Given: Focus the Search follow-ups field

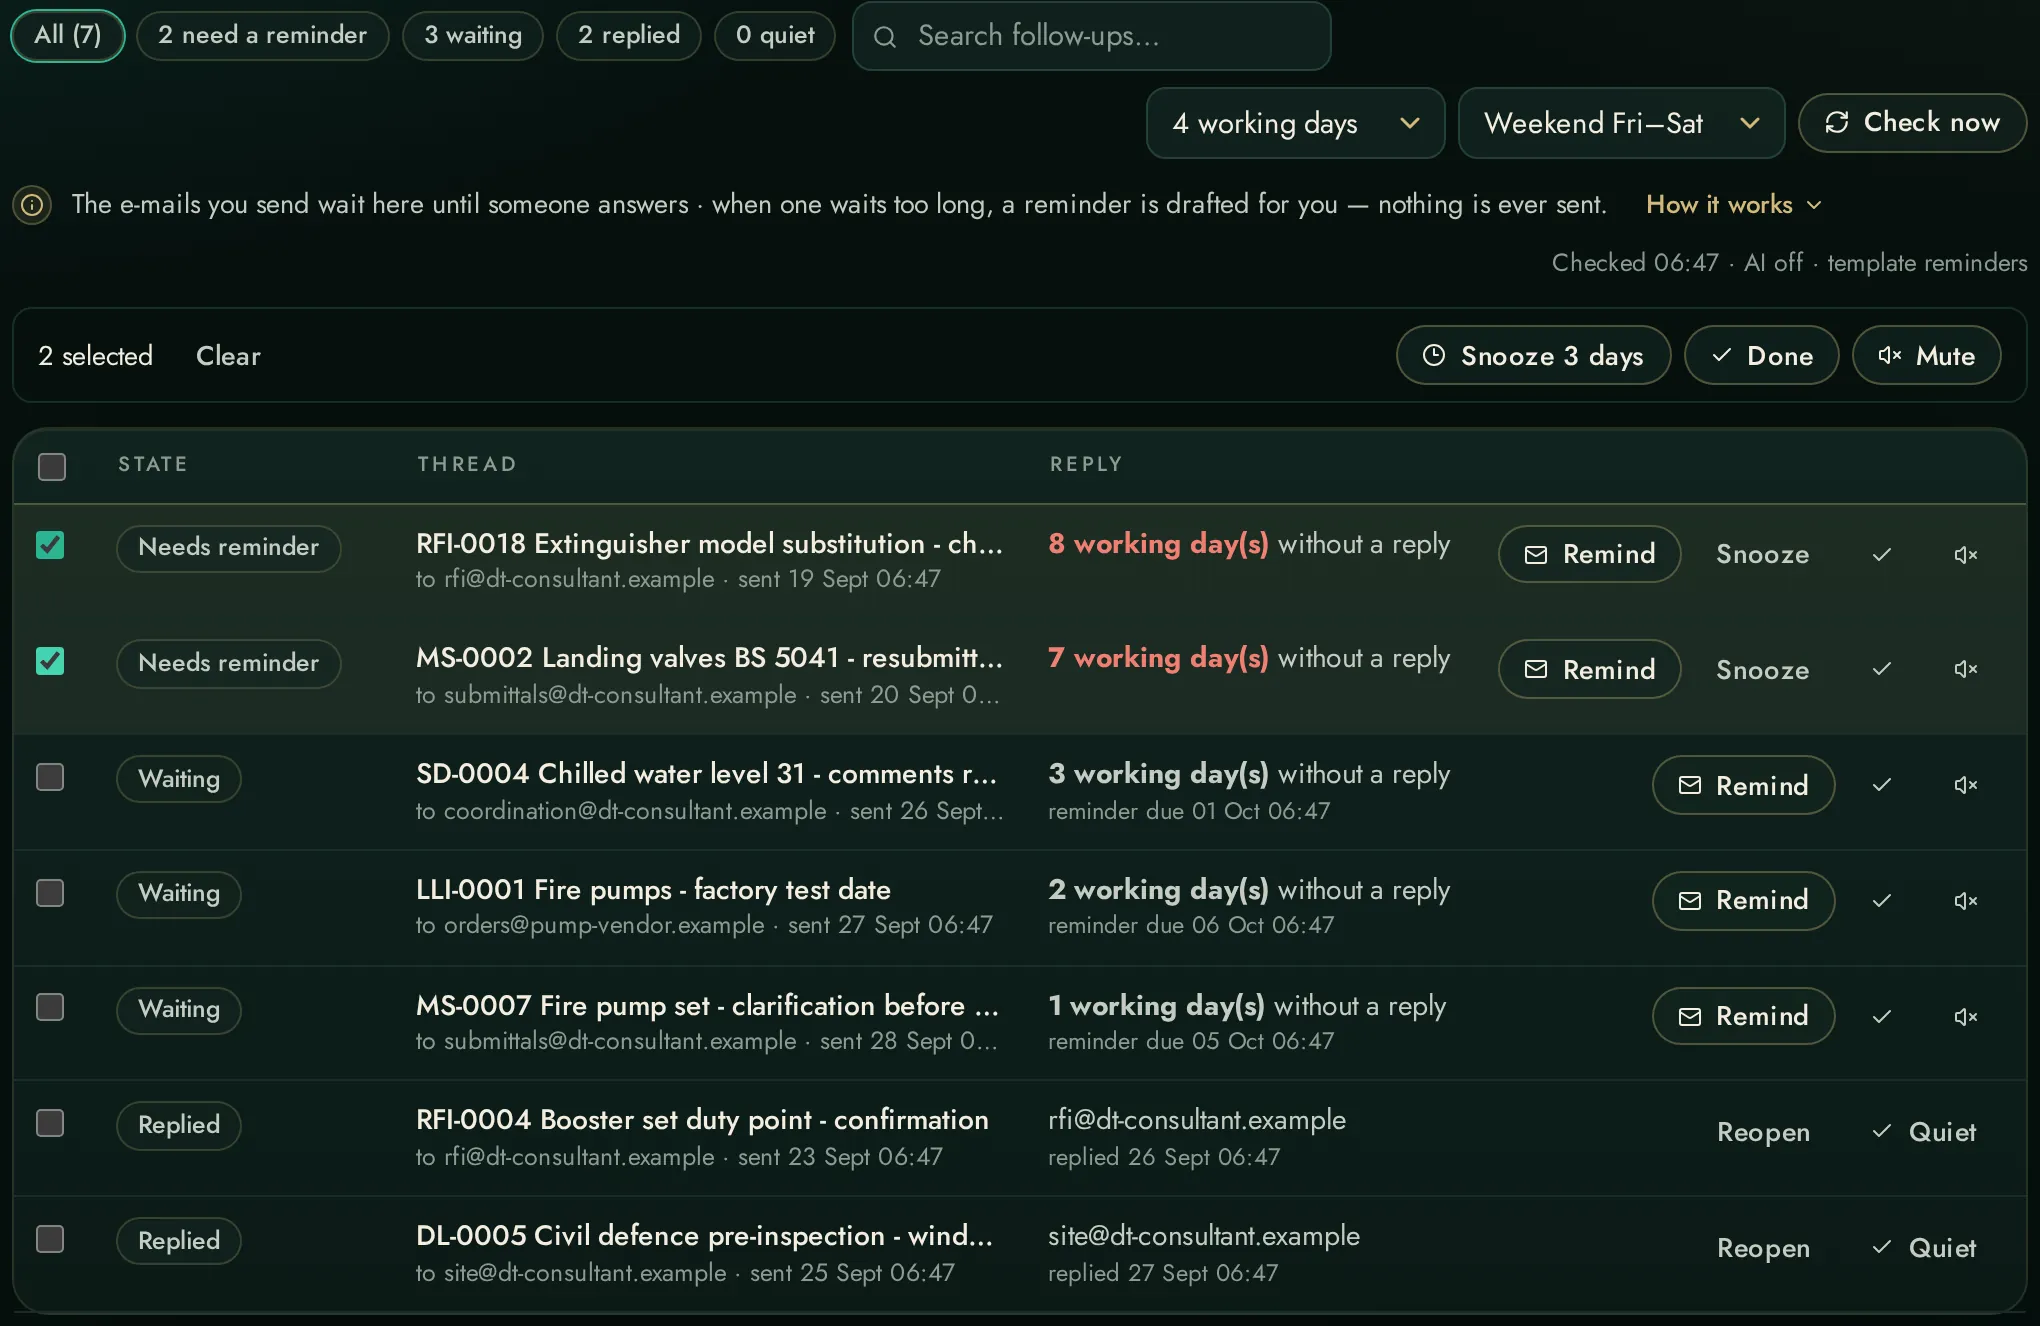Looking at the screenshot, I should point(1091,36).
